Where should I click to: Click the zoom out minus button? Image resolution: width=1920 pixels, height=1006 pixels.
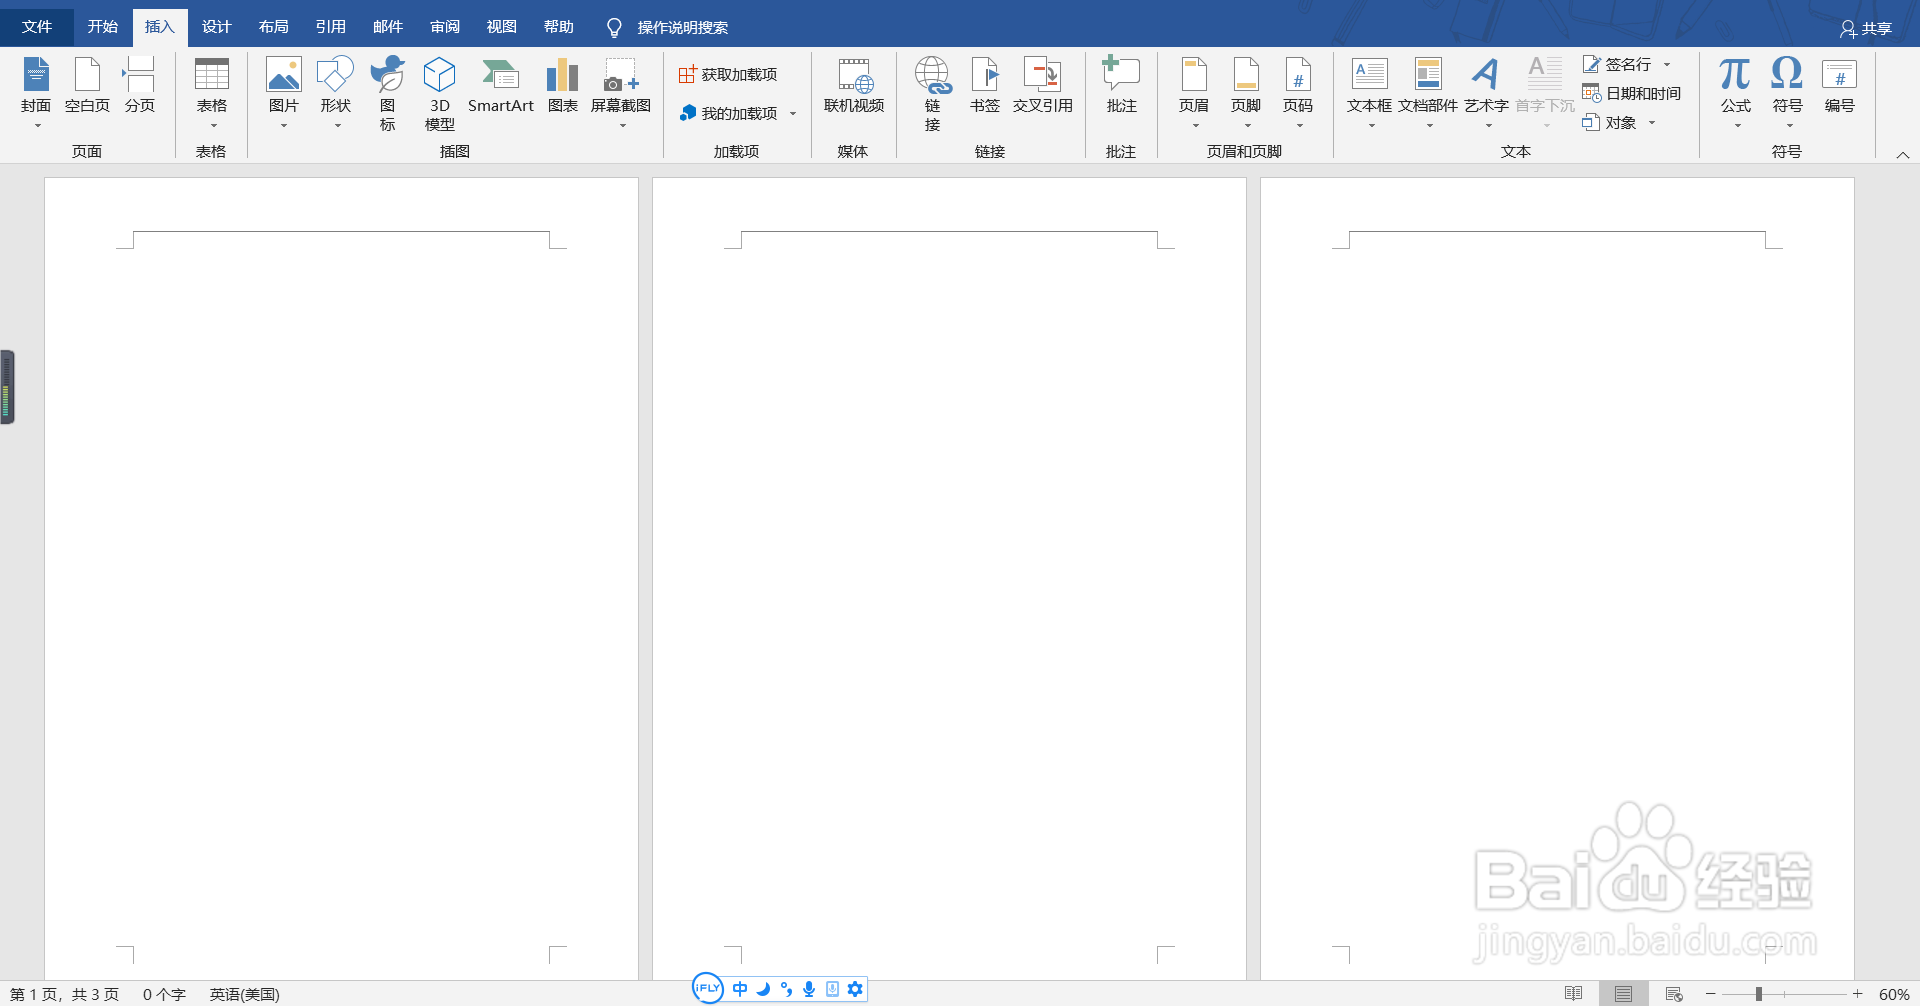point(1711,994)
